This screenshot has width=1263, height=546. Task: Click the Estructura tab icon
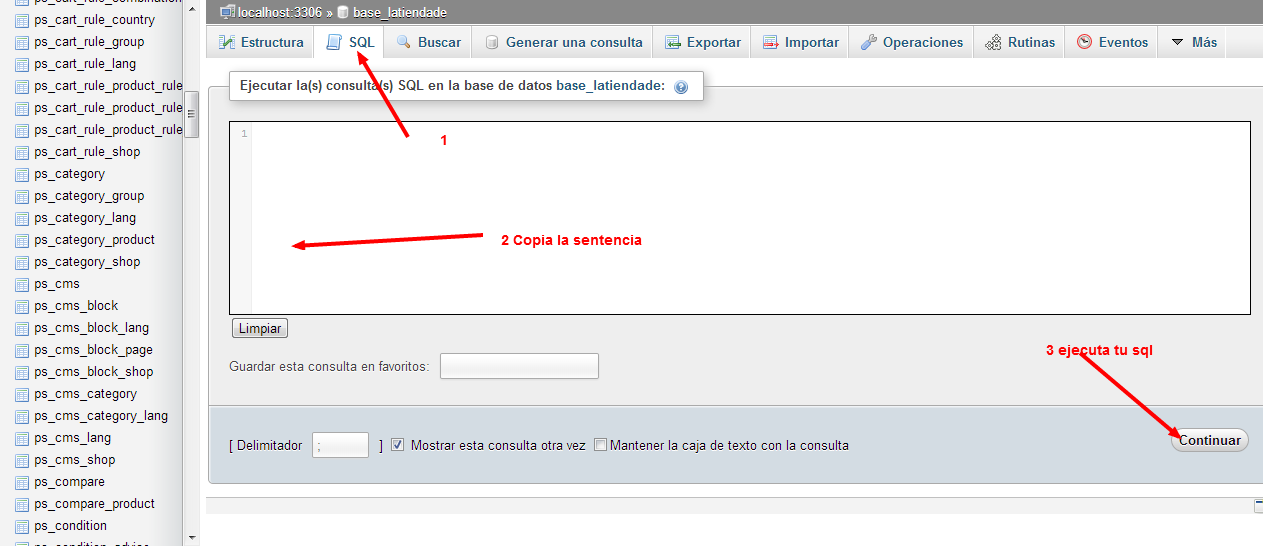point(227,43)
